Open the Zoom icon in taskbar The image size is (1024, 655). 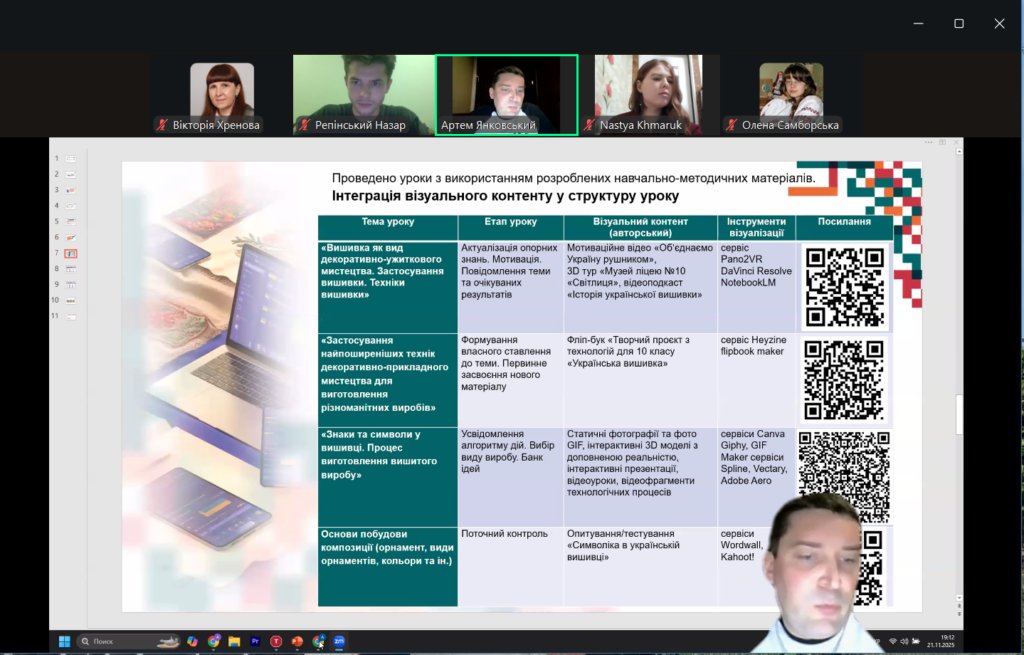[x=339, y=641]
